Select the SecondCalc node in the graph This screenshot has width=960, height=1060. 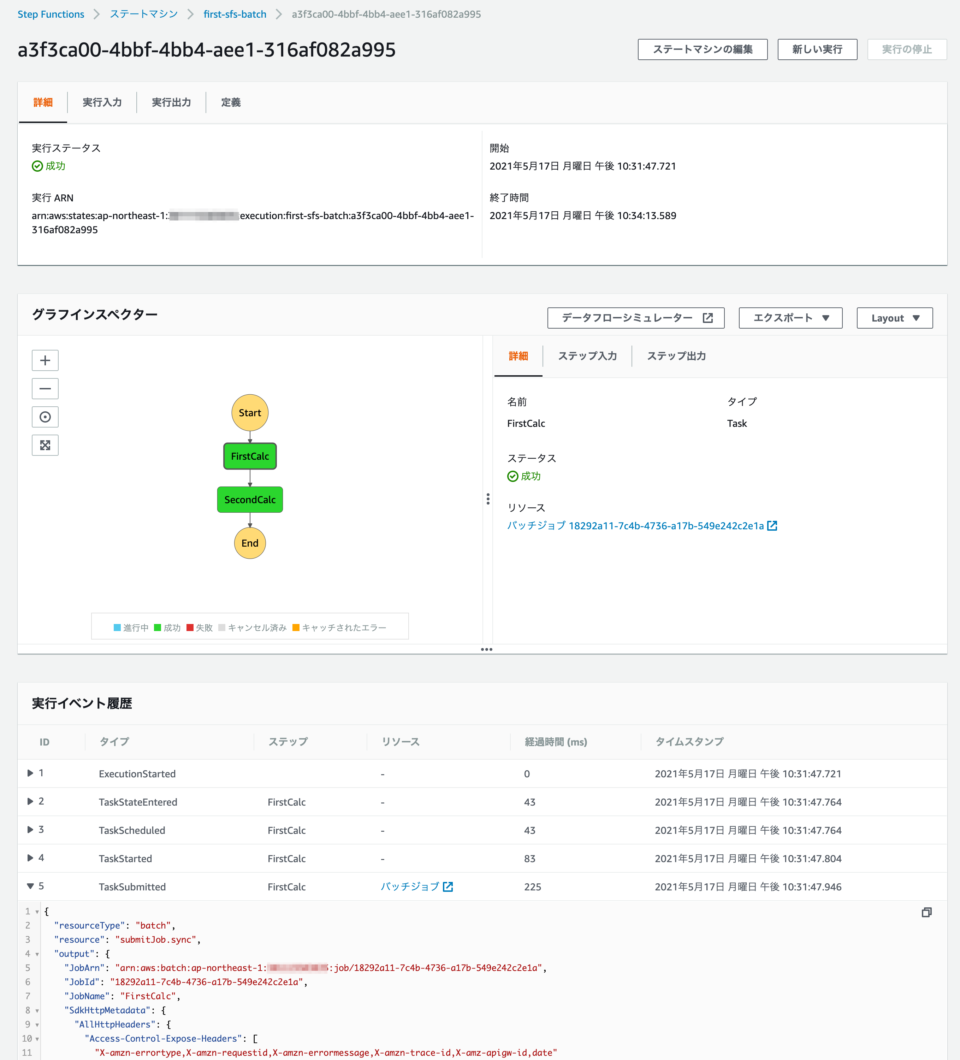coord(250,500)
